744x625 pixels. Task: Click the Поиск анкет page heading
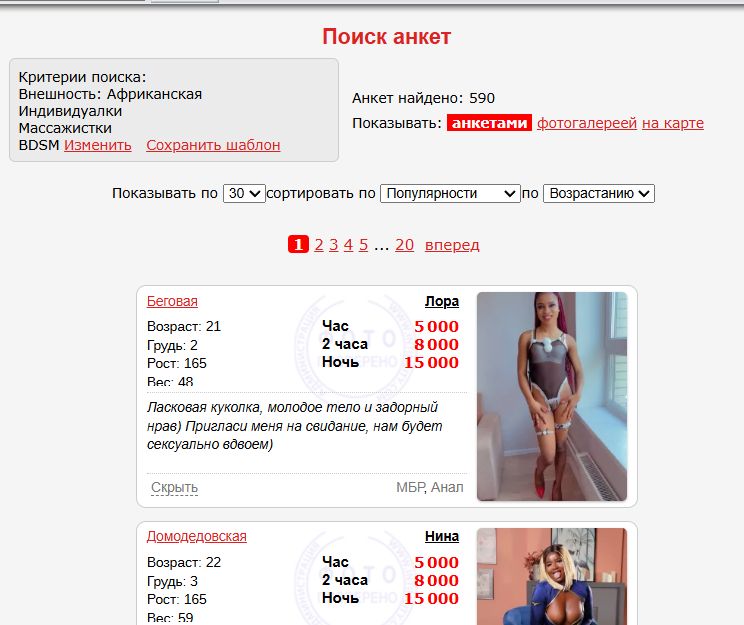[387, 37]
